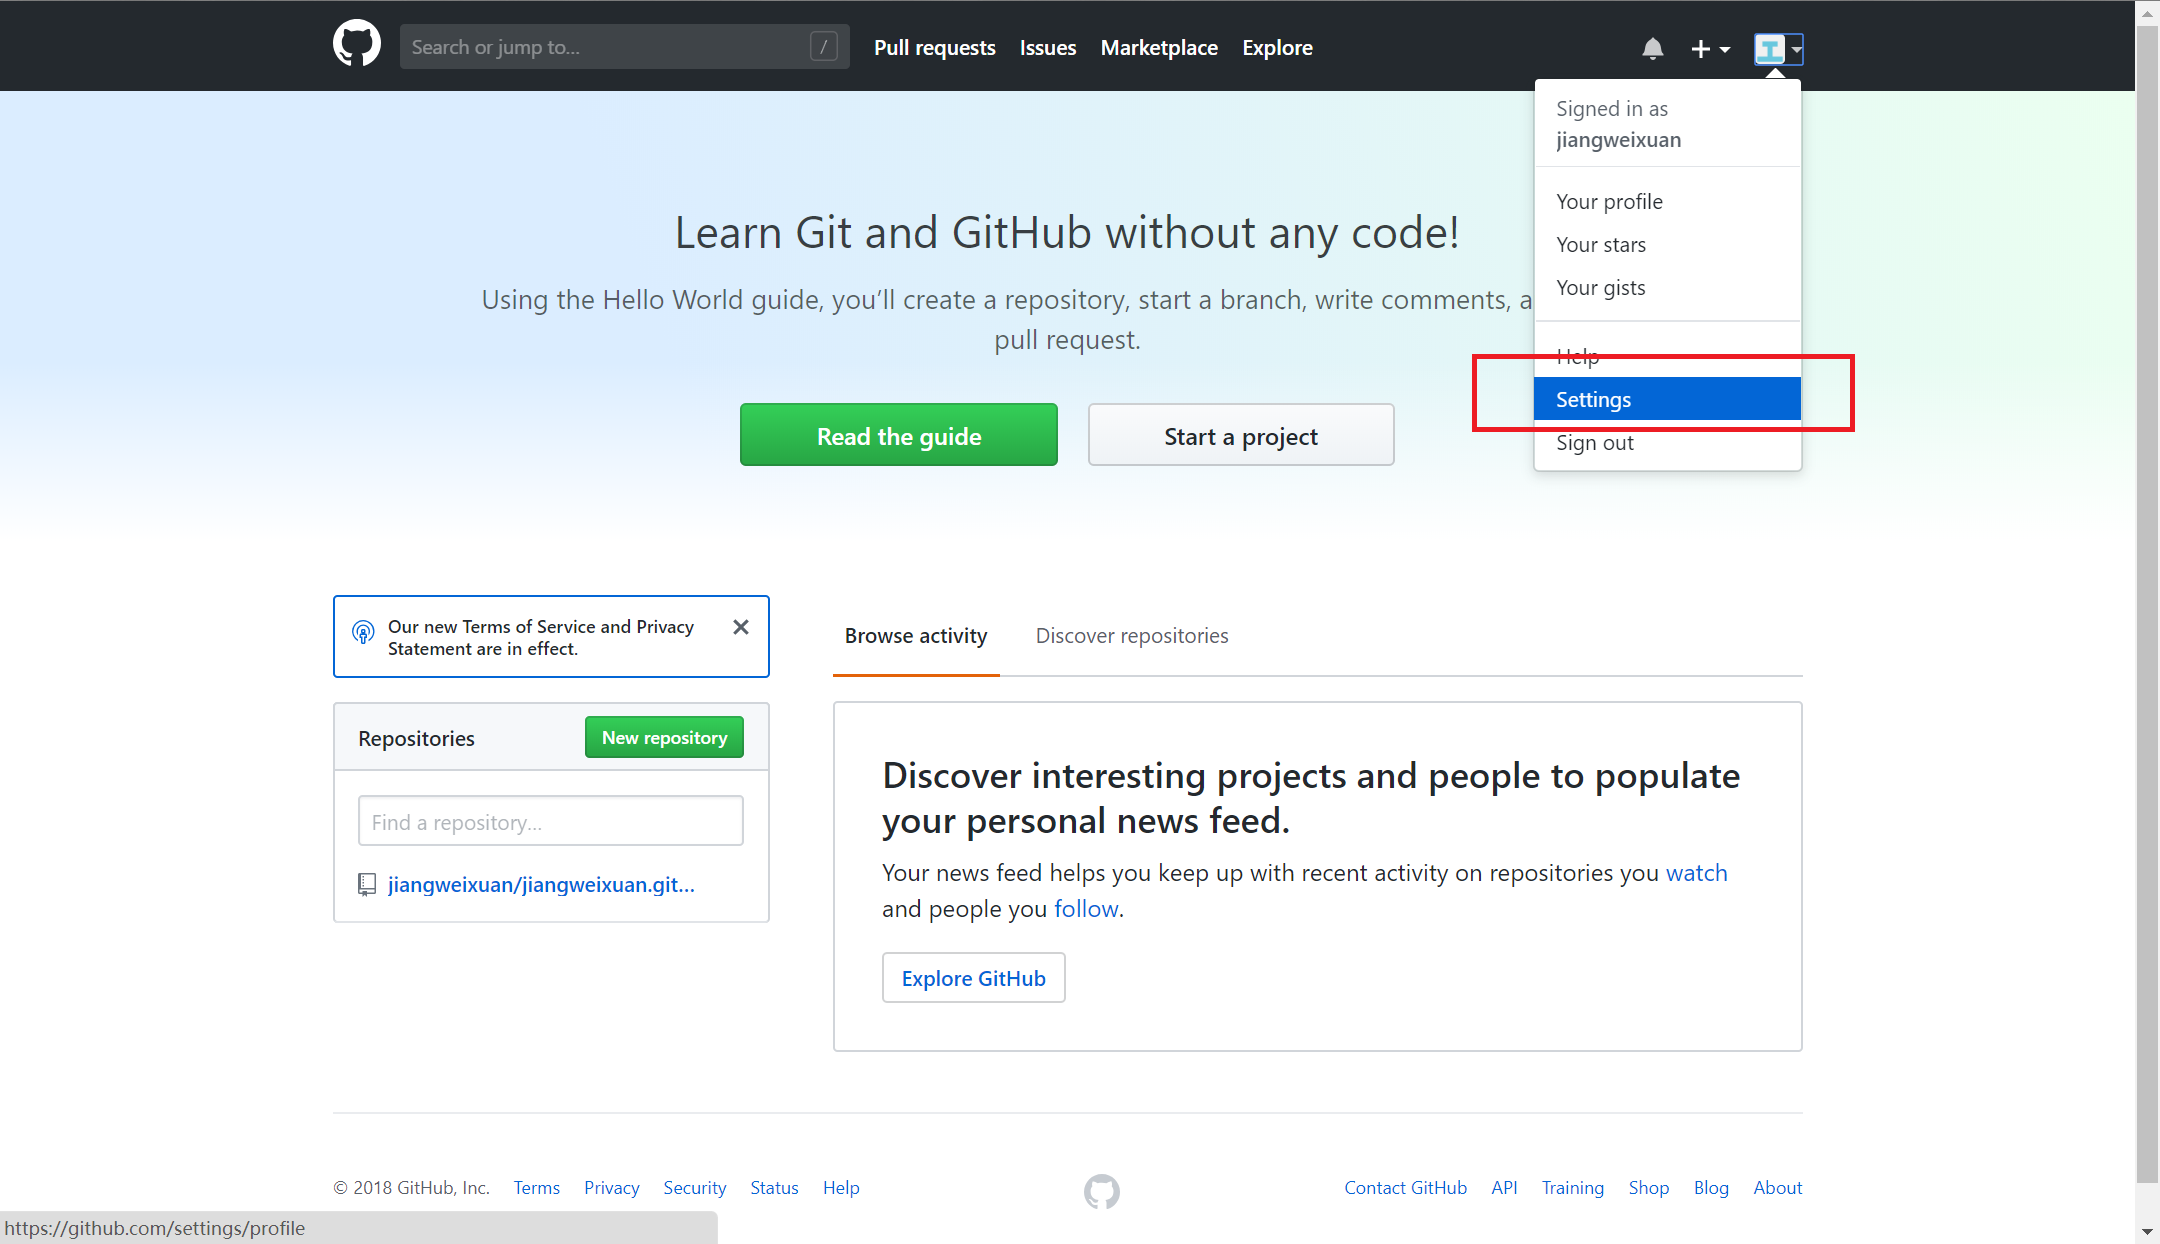Choose Sign out from the menu
The height and width of the screenshot is (1244, 2160).
(1594, 443)
